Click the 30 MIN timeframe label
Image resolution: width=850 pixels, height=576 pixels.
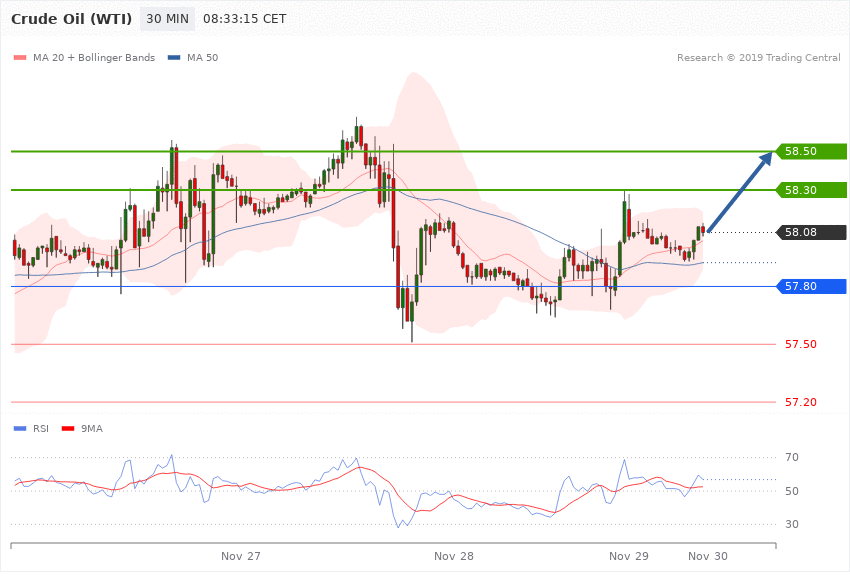(167, 19)
